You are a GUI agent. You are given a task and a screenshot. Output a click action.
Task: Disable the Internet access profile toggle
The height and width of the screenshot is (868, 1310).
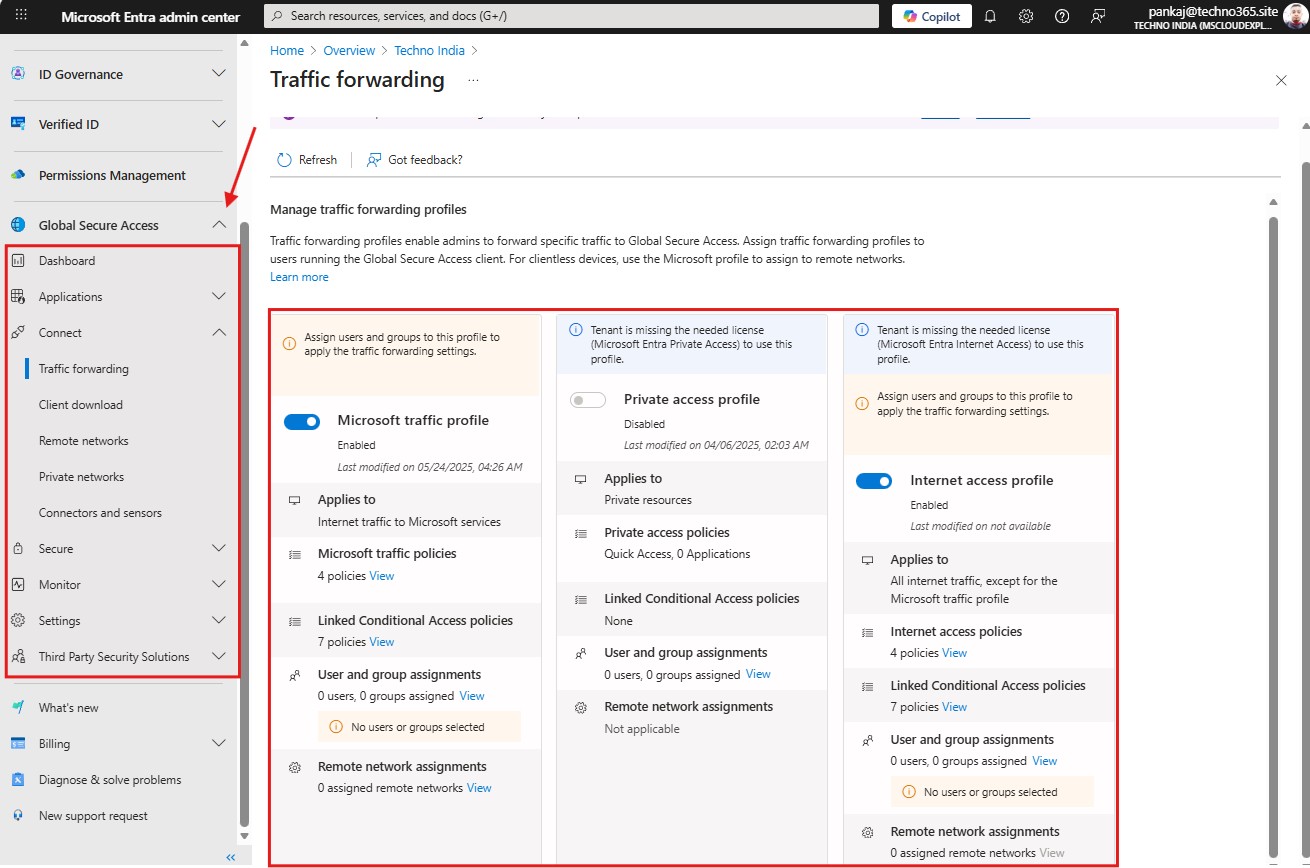(x=874, y=481)
